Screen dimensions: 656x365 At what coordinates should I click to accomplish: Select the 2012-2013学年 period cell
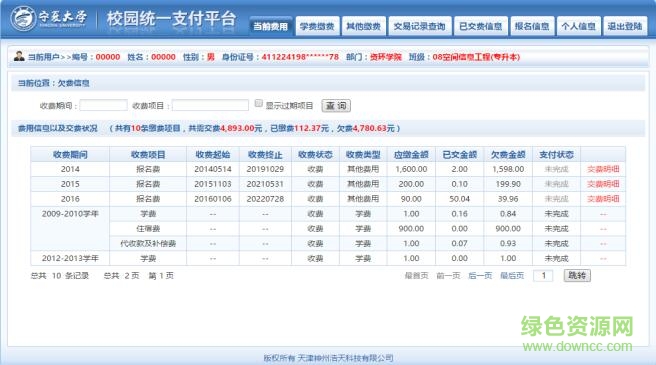coord(70,258)
